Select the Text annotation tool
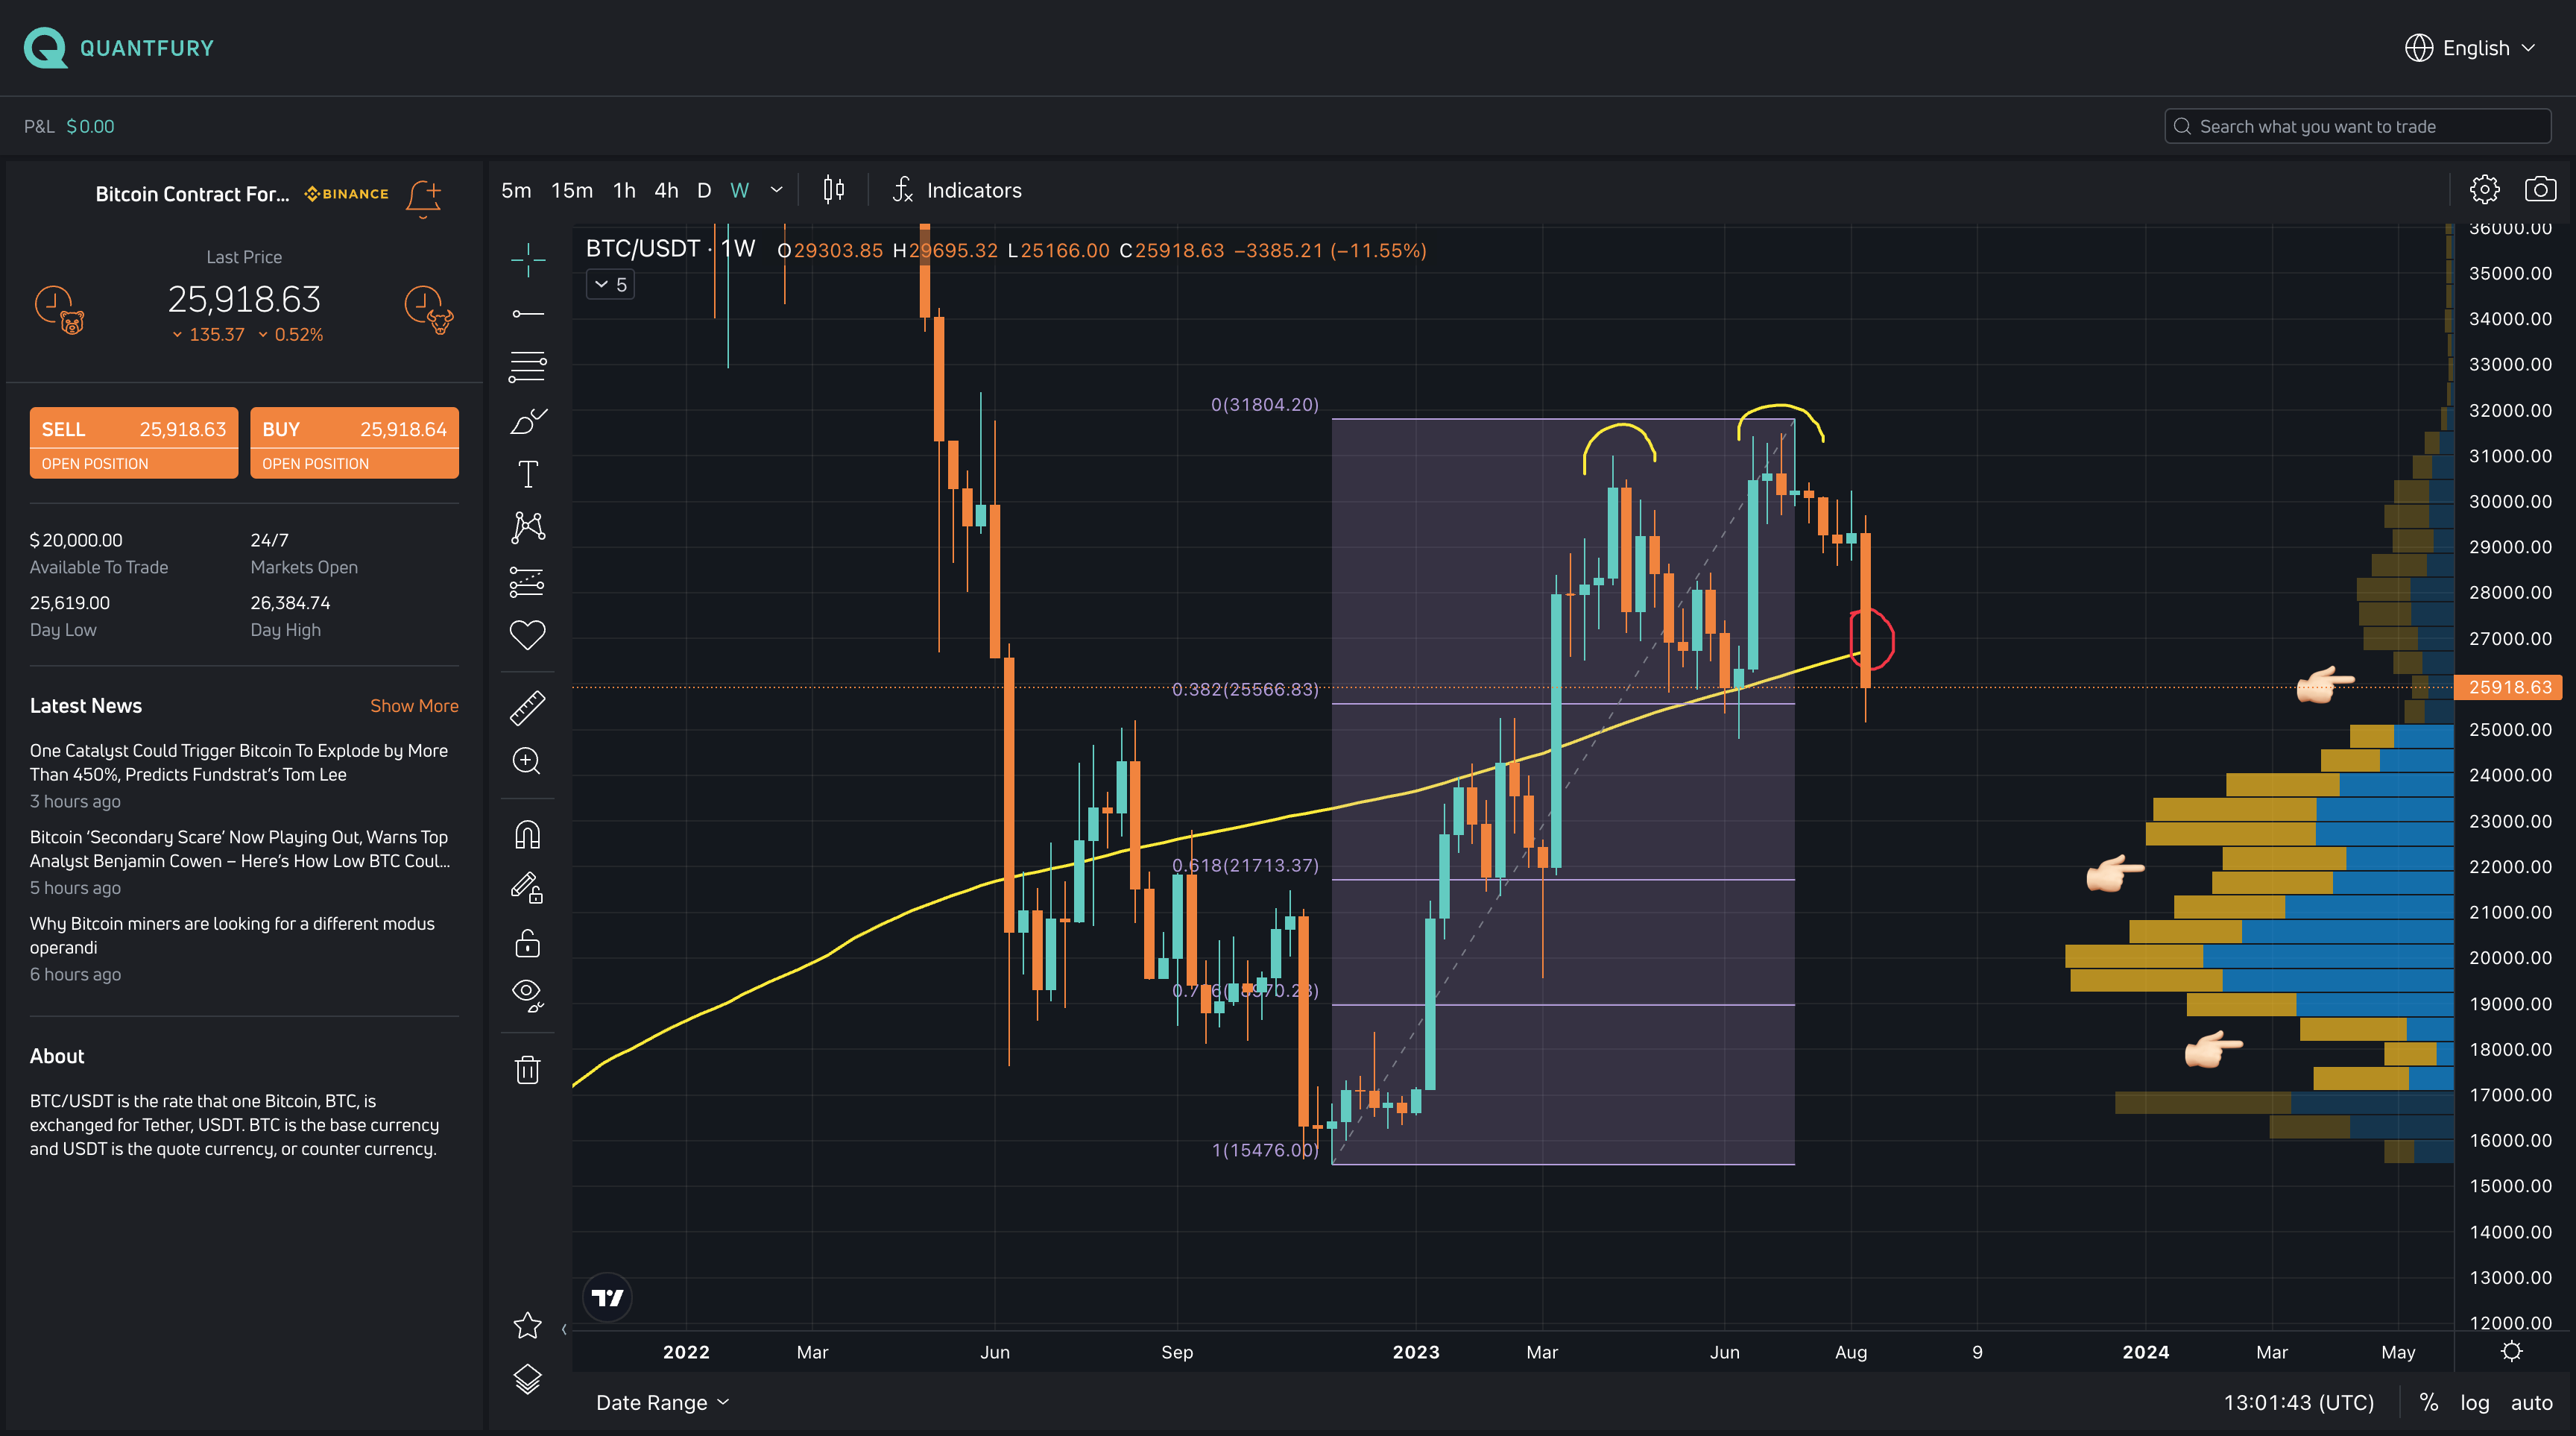2576x1436 pixels. click(527, 474)
